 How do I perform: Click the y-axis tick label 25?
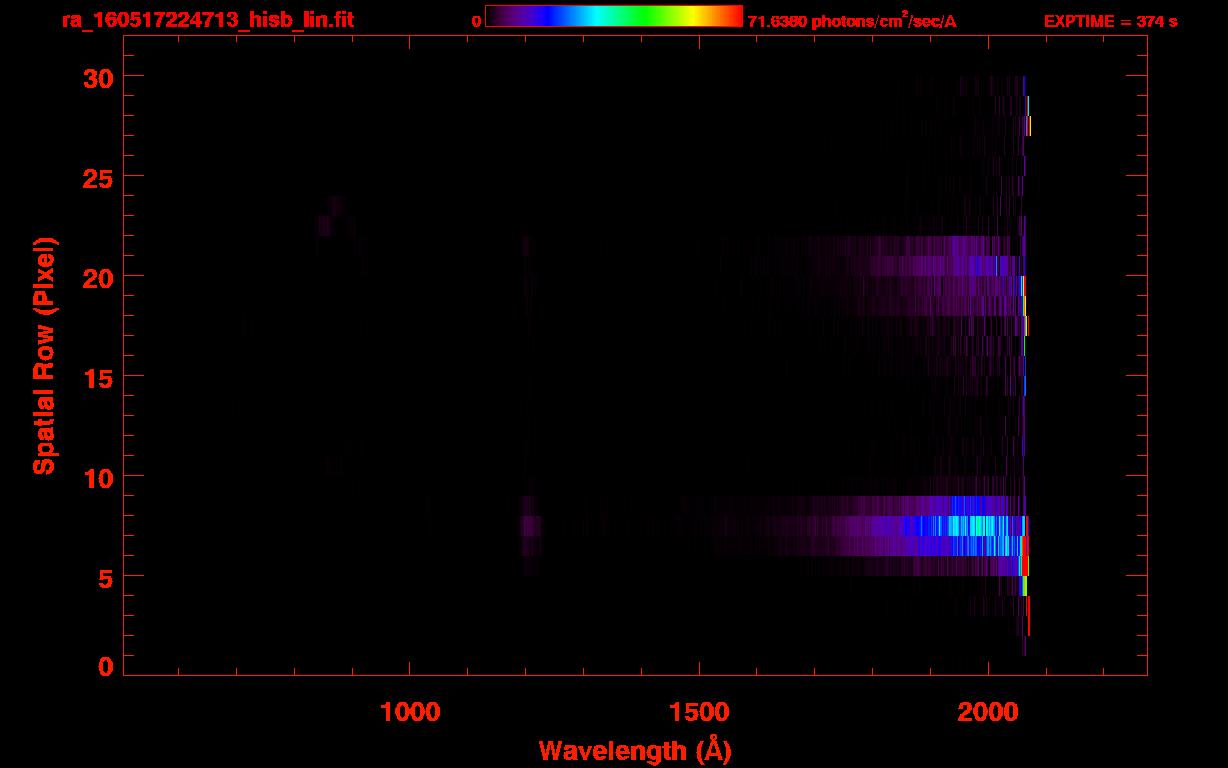point(98,177)
